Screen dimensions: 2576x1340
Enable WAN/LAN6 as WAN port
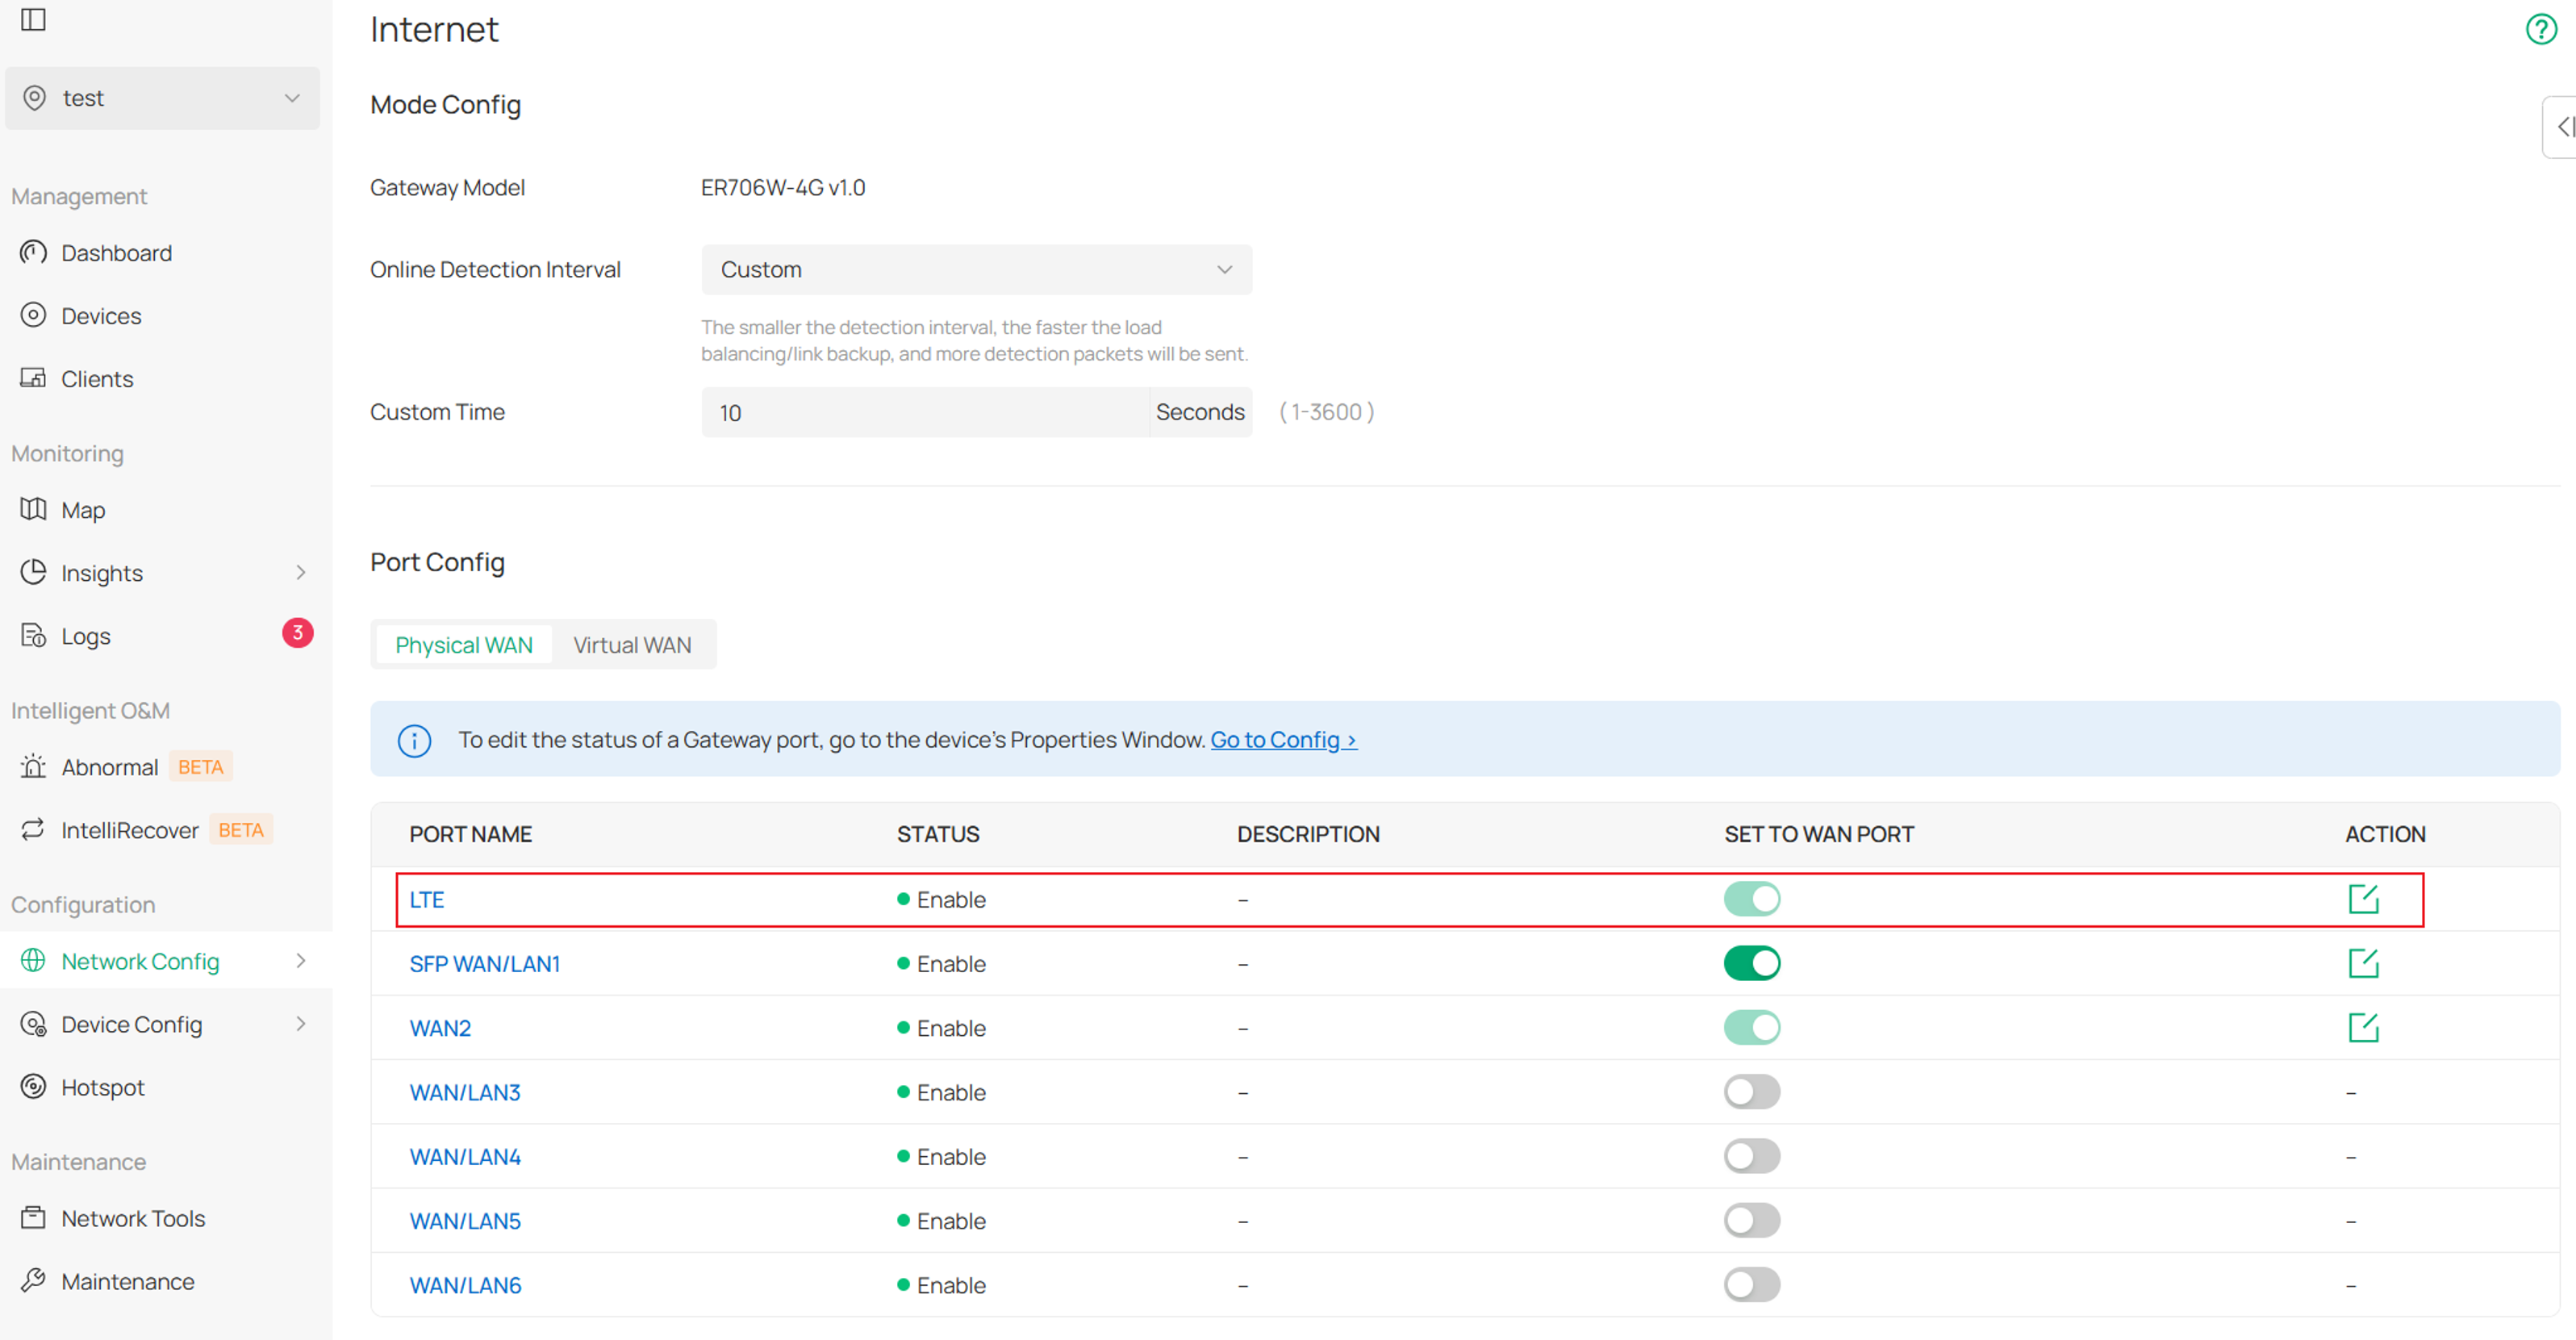(x=1752, y=1284)
